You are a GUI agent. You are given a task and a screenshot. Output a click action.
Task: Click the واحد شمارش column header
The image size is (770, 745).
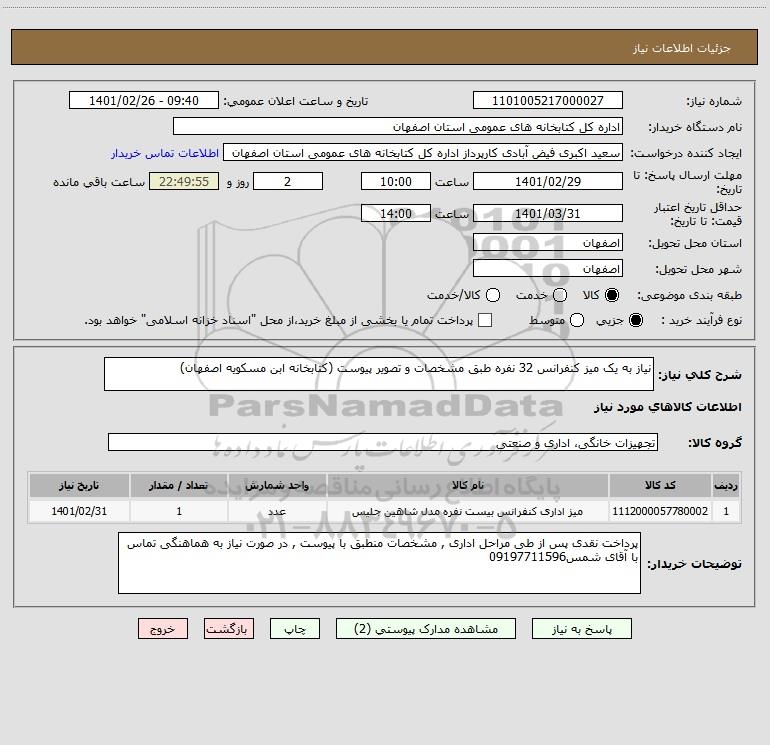click(x=277, y=485)
